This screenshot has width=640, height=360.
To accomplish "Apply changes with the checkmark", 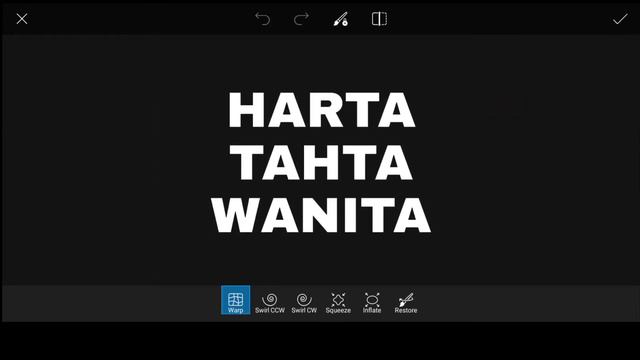I will (620, 19).
